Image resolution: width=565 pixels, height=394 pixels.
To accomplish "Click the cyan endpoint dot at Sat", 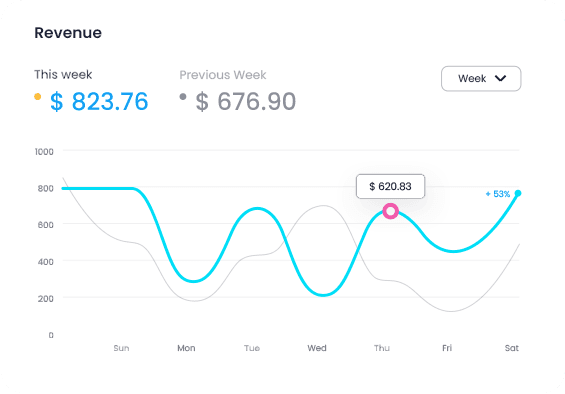I will (518, 193).
